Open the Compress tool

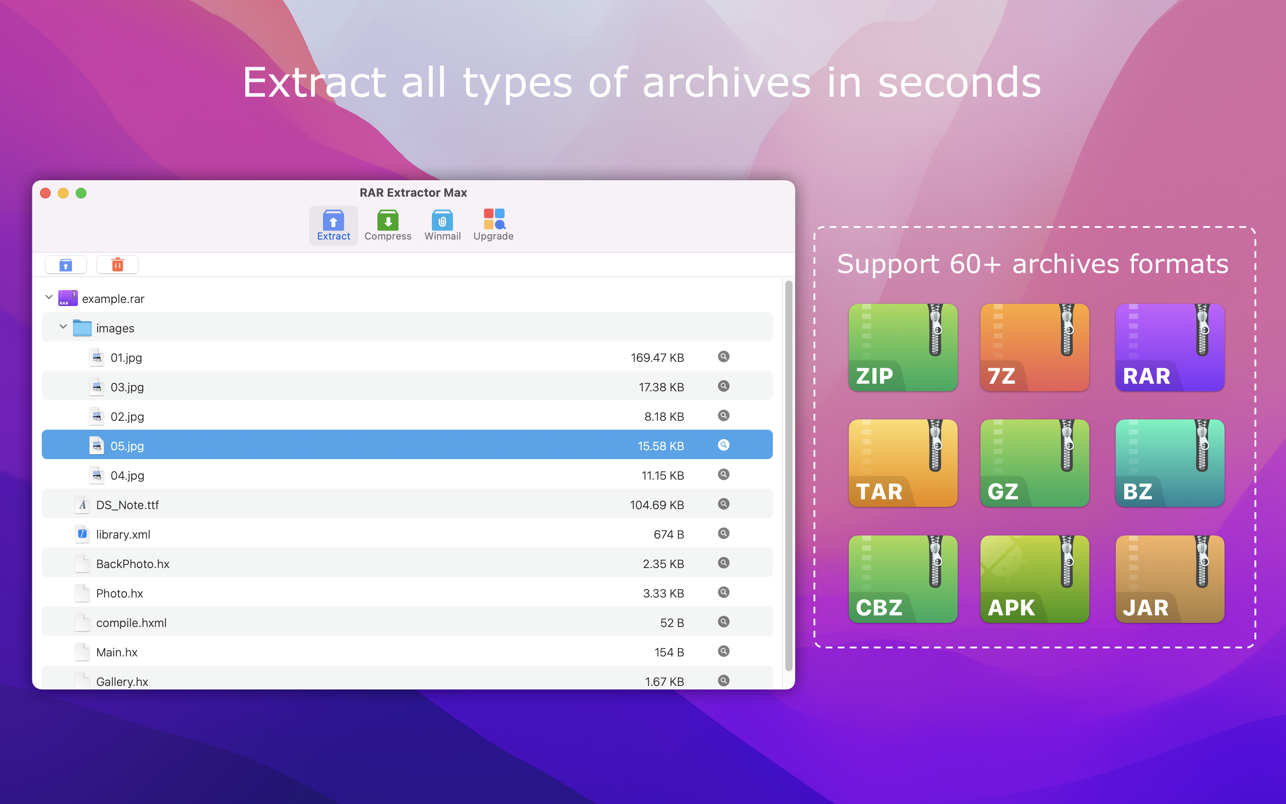coord(387,225)
